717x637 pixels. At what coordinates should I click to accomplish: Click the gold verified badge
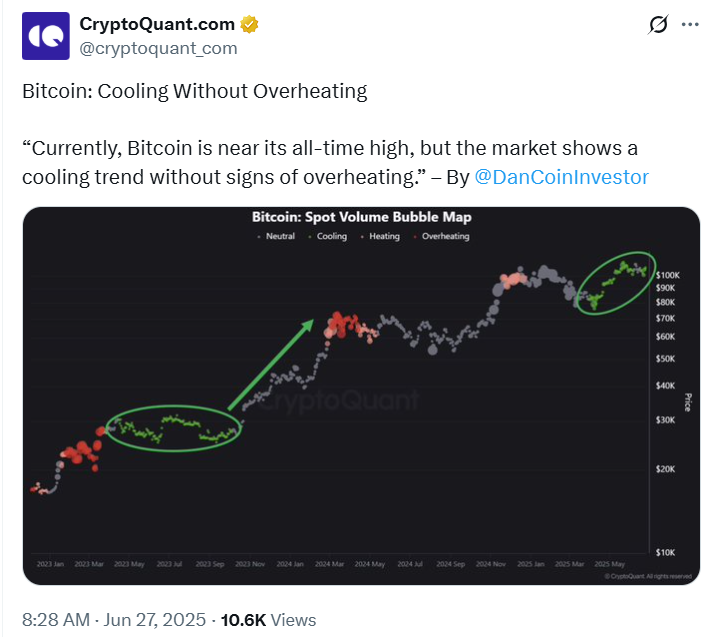click(x=249, y=24)
